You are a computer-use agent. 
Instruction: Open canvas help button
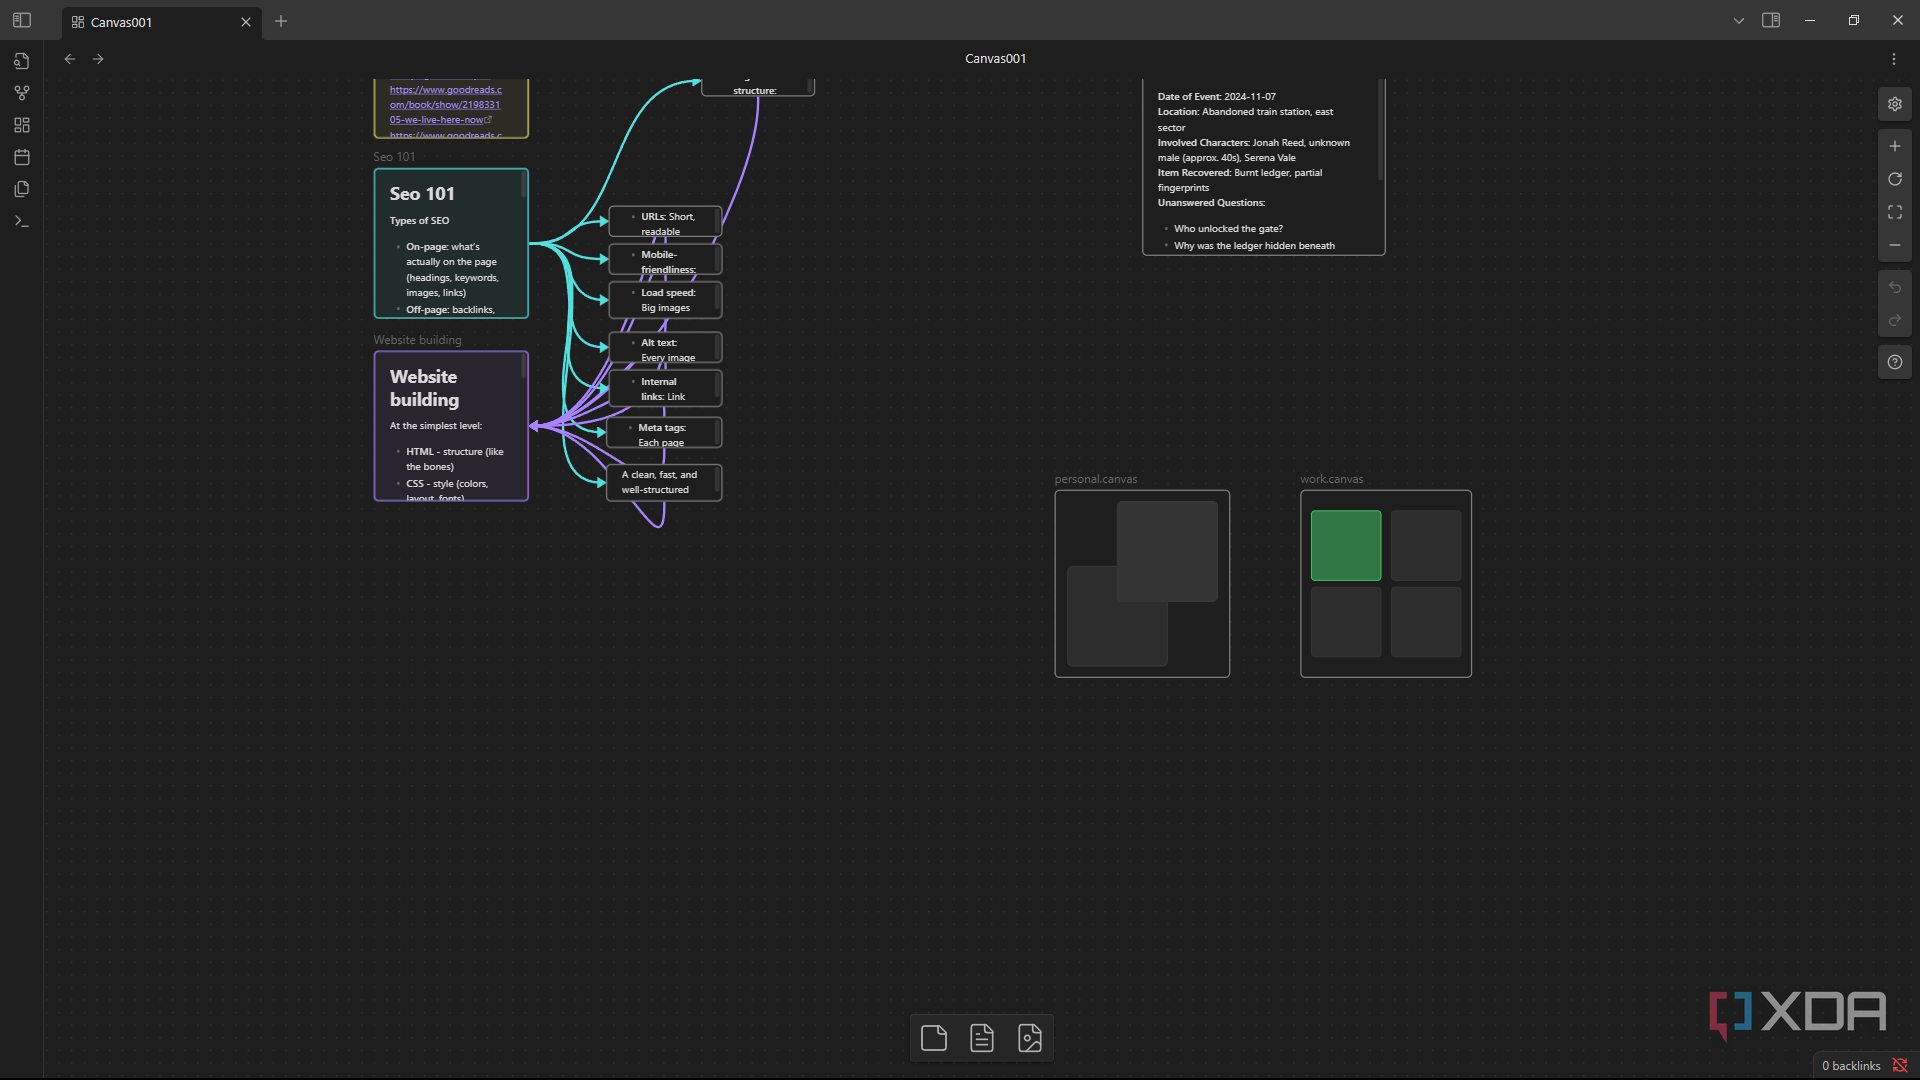1894,362
